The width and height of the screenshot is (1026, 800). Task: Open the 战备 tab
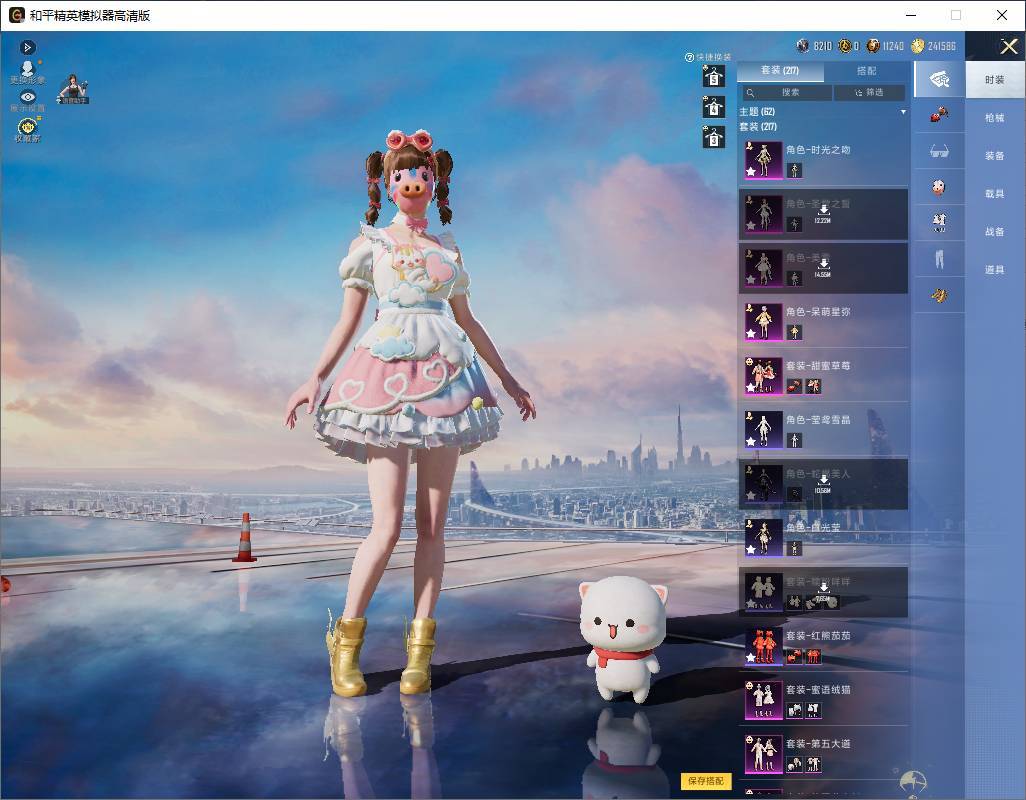995,232
